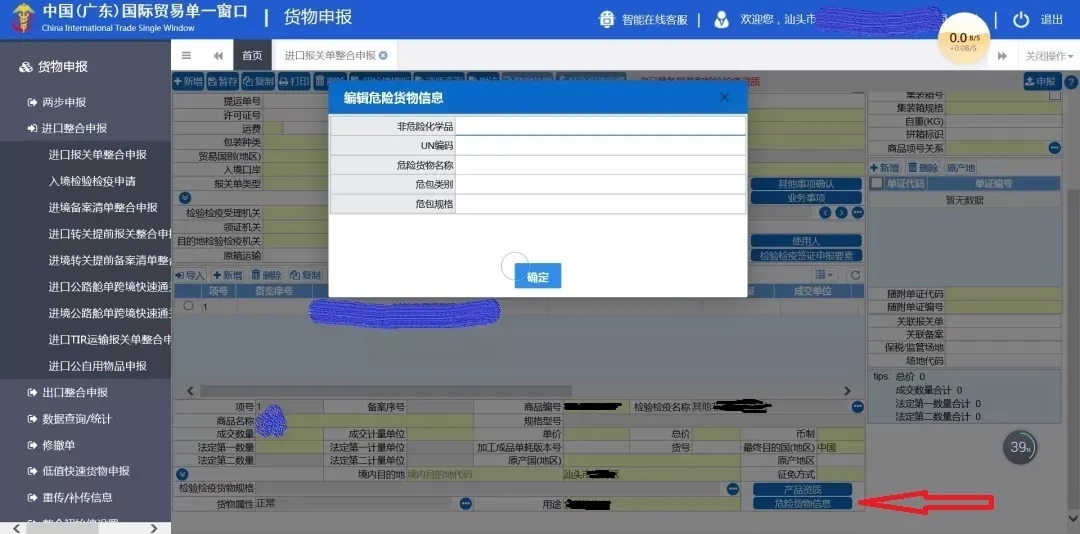Close the 进口报关单整合申报 tab

click(383, 56)
